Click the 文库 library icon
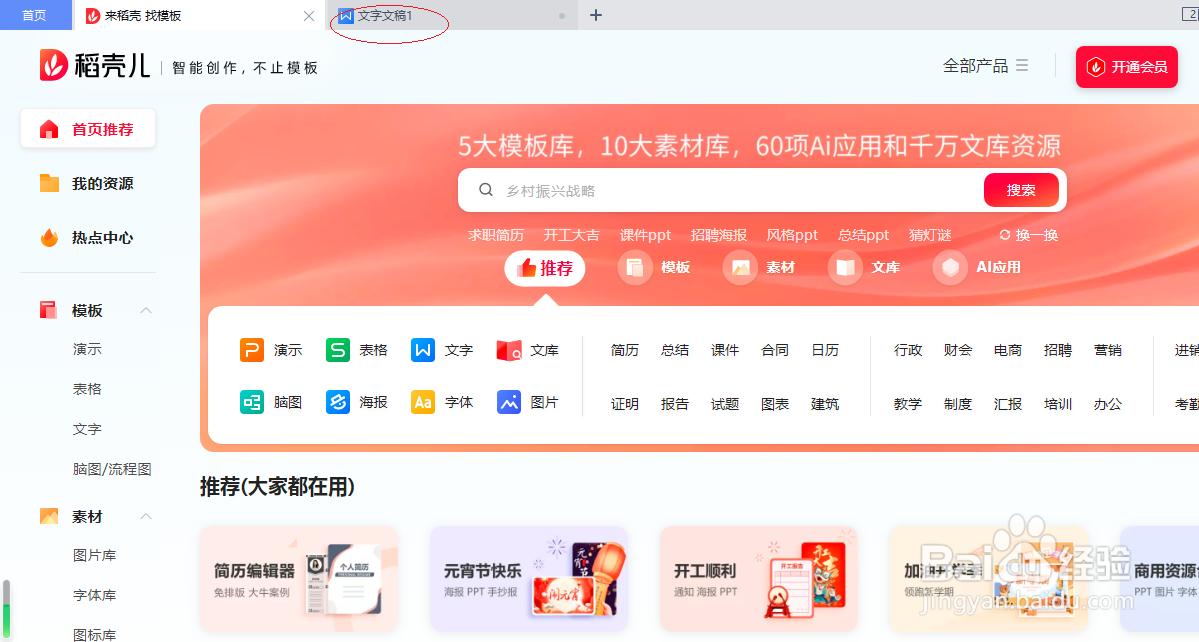Screen dimensions: 1199x642 point(511,350)
